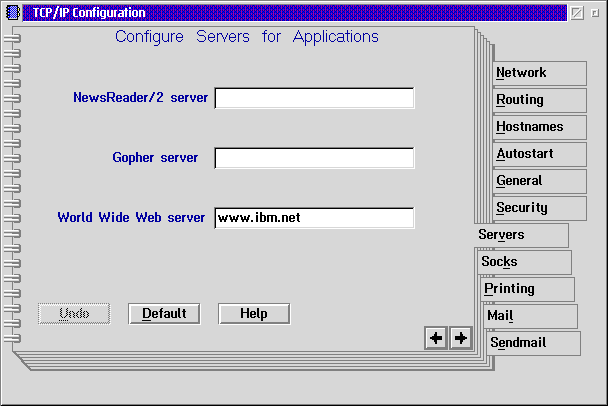Switch to the Printing tab
The image size is (608, 406).
(x=527, y=289)
